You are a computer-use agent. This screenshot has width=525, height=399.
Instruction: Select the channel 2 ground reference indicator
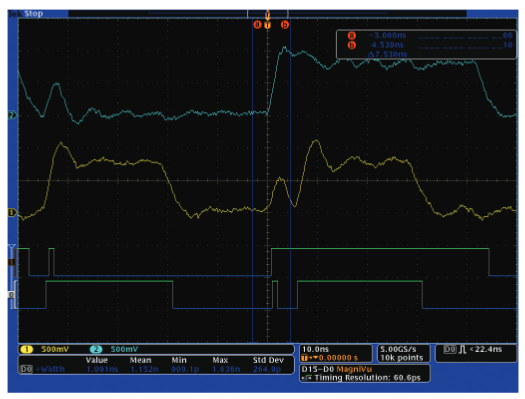[x=12, y=115]
